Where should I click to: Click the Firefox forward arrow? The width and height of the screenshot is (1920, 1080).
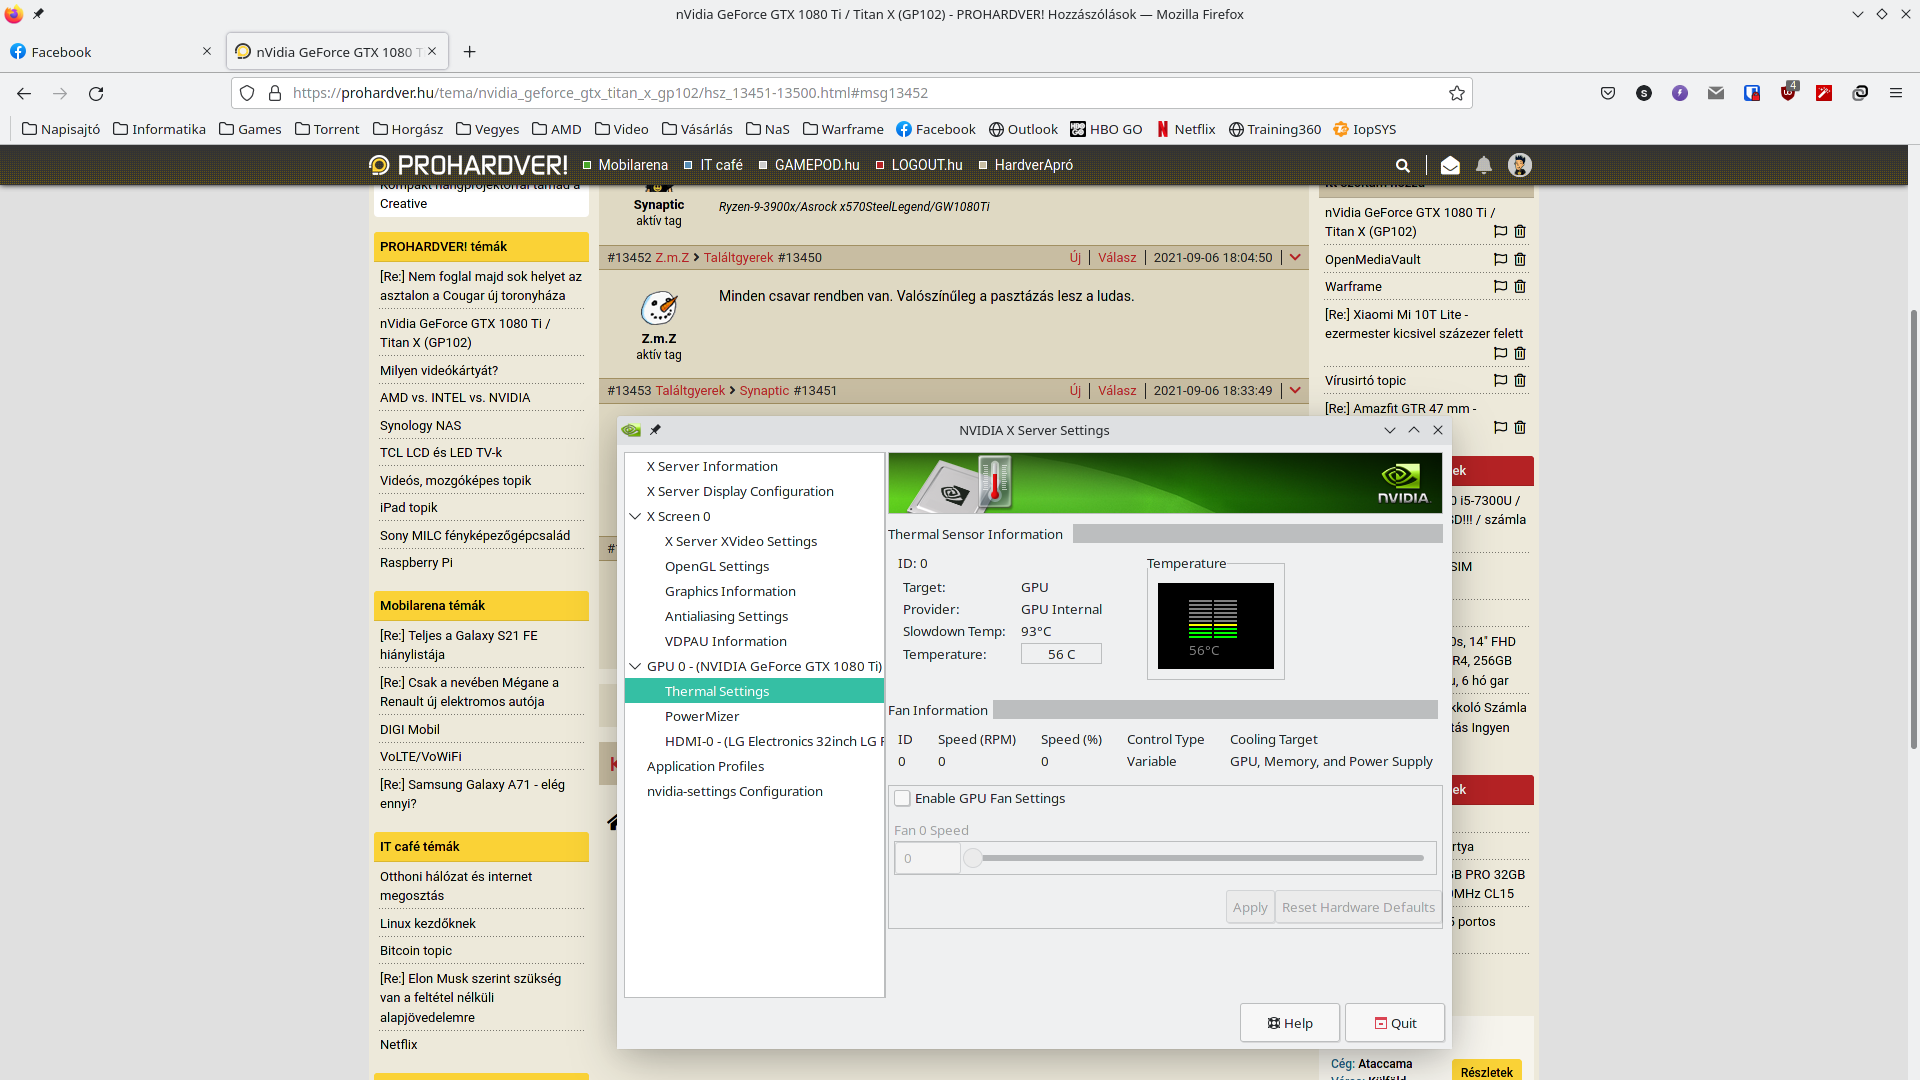(x=60, y=93)
